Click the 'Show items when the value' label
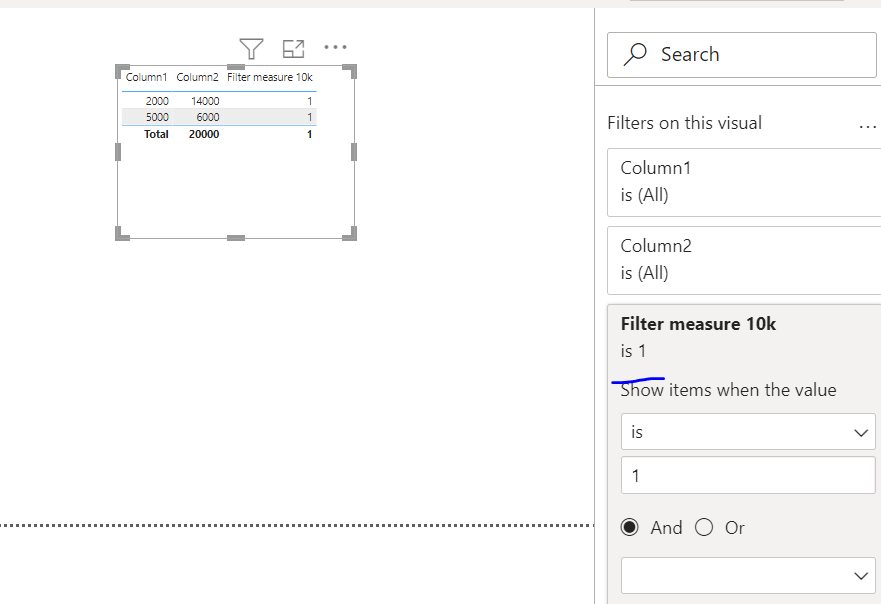This screenshot has height=604, width=881. click(728, 390)
